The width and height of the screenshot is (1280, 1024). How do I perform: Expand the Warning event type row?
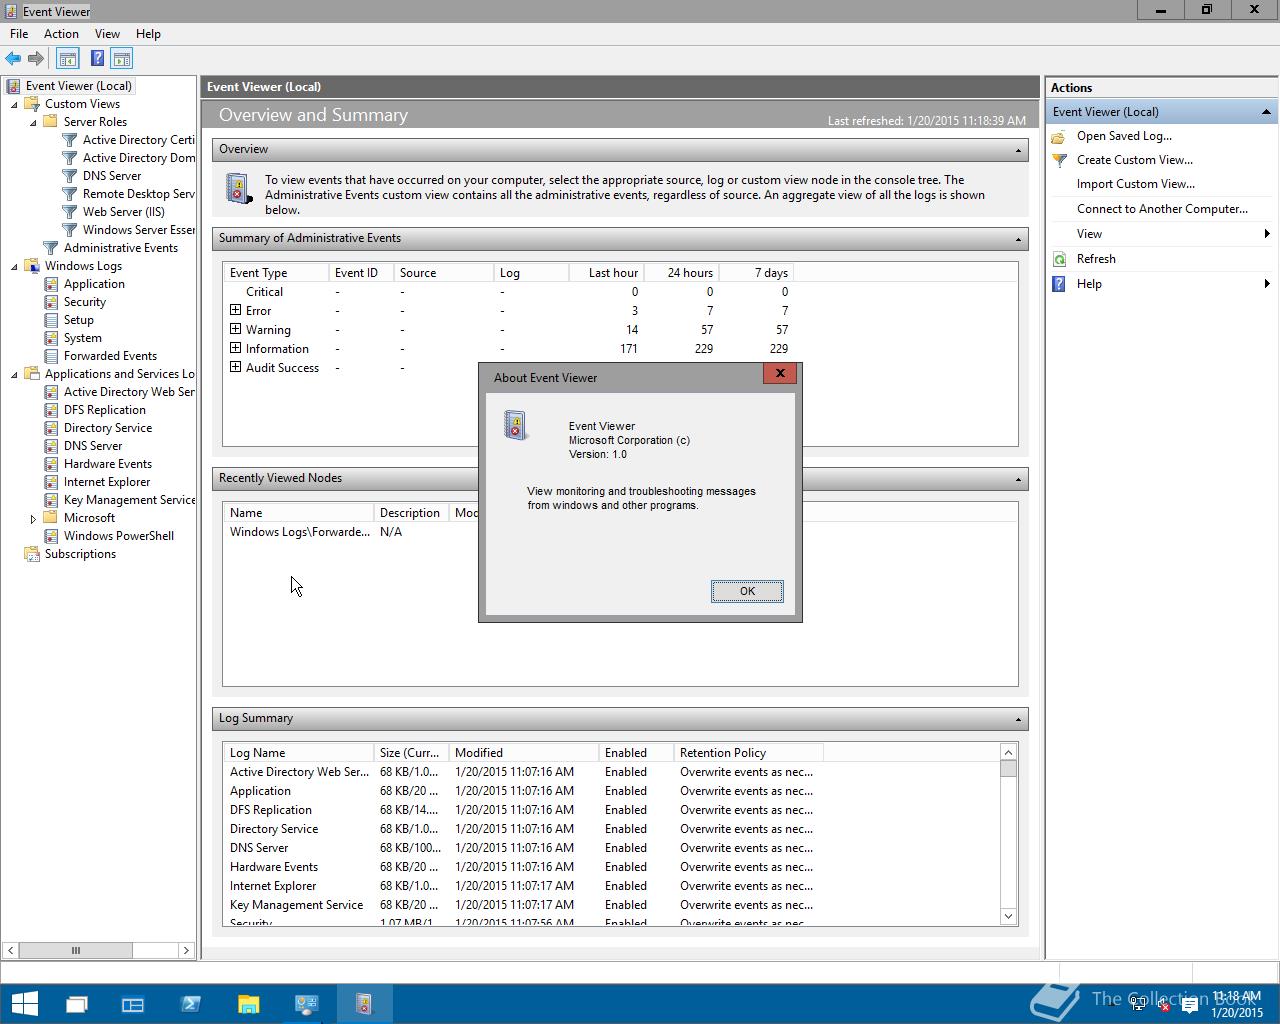[x=236, y=330]
